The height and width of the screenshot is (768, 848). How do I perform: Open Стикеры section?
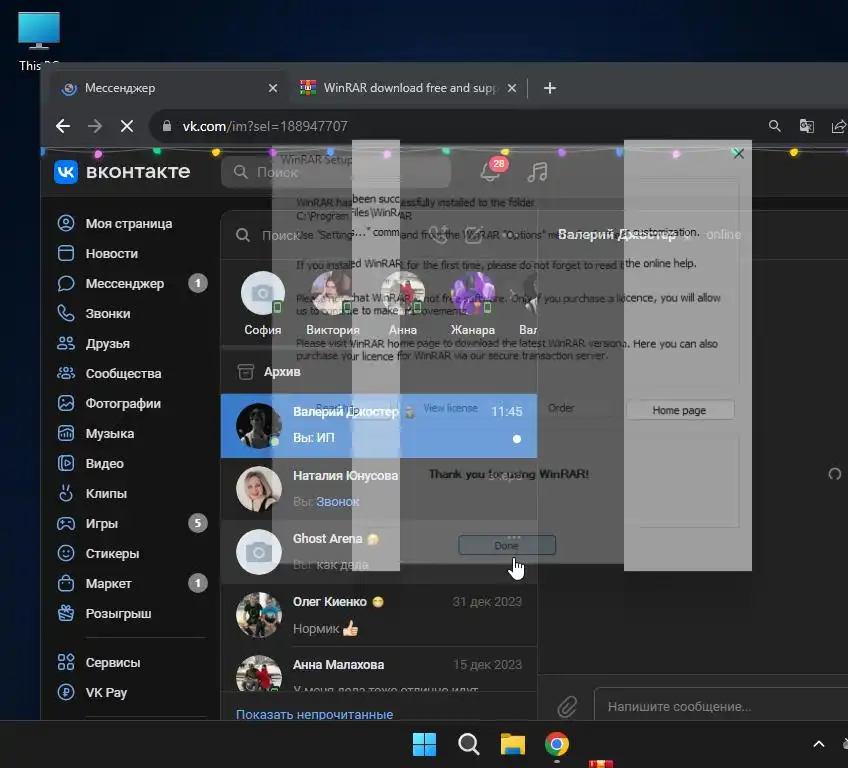coord(98,553)
